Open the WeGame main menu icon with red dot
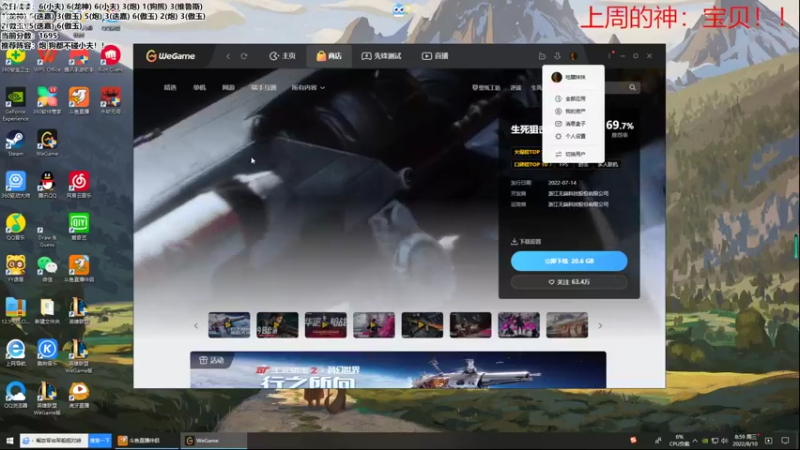800x450 pixels. [610, 55]
